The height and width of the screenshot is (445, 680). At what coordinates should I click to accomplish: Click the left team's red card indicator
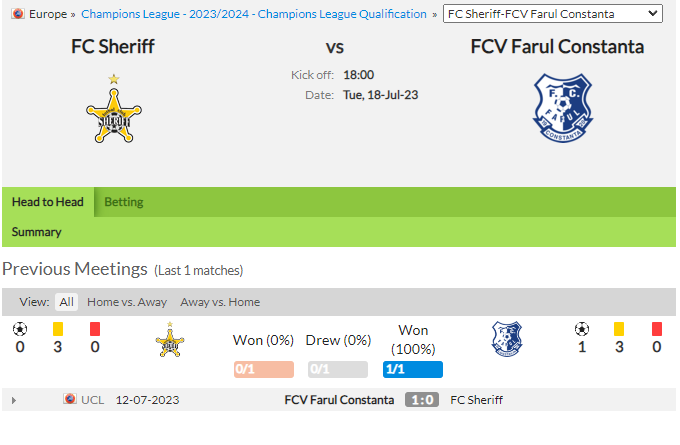(x=95, y=329)
